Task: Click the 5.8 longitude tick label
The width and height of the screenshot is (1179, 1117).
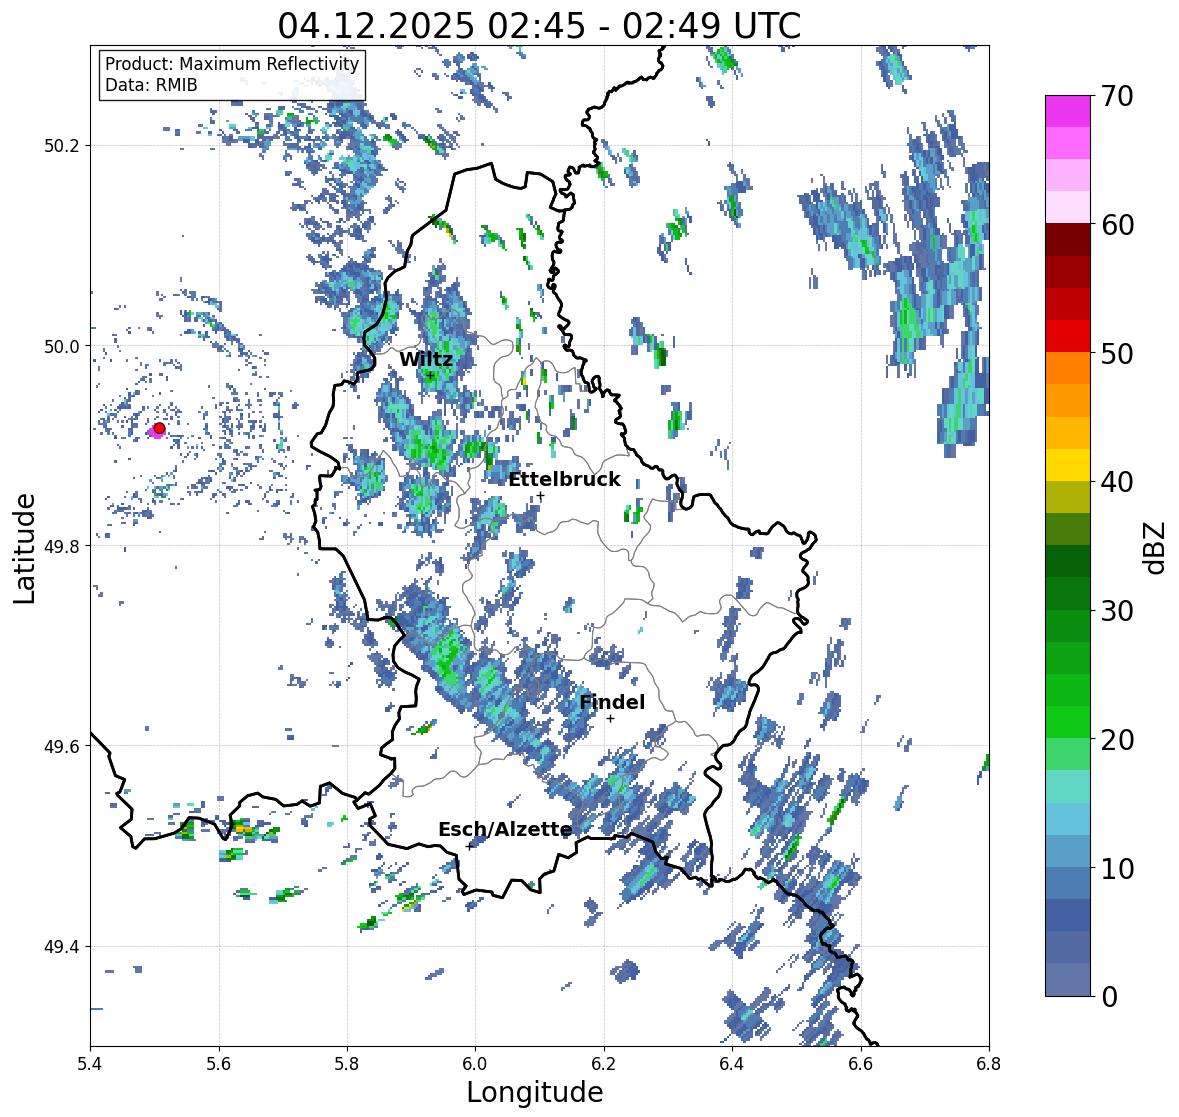Action: click(347, 1064)
